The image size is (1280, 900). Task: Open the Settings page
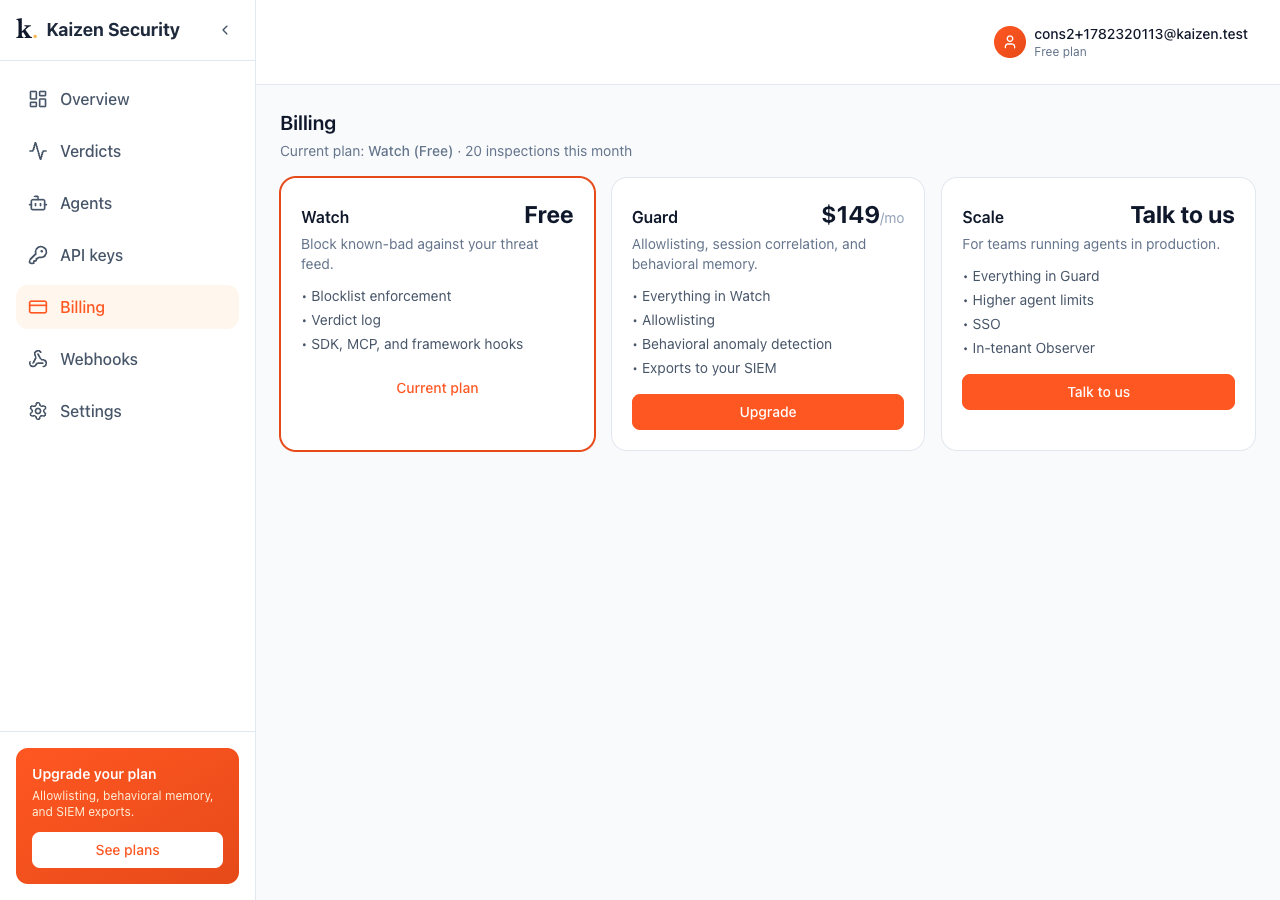tap(127, 411)
